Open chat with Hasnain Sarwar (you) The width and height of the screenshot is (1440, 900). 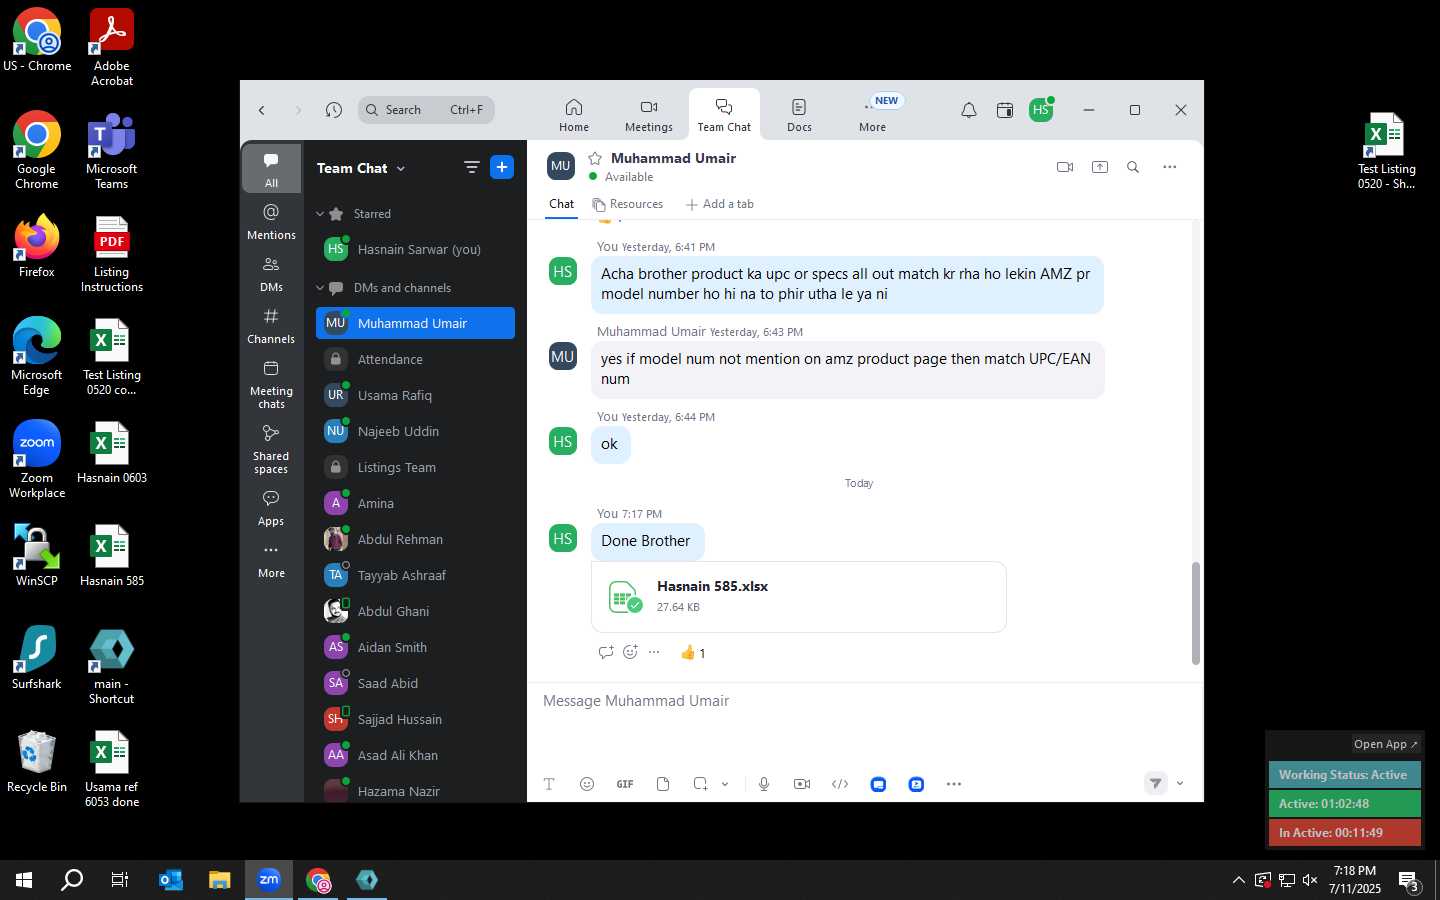click(415, 249)
